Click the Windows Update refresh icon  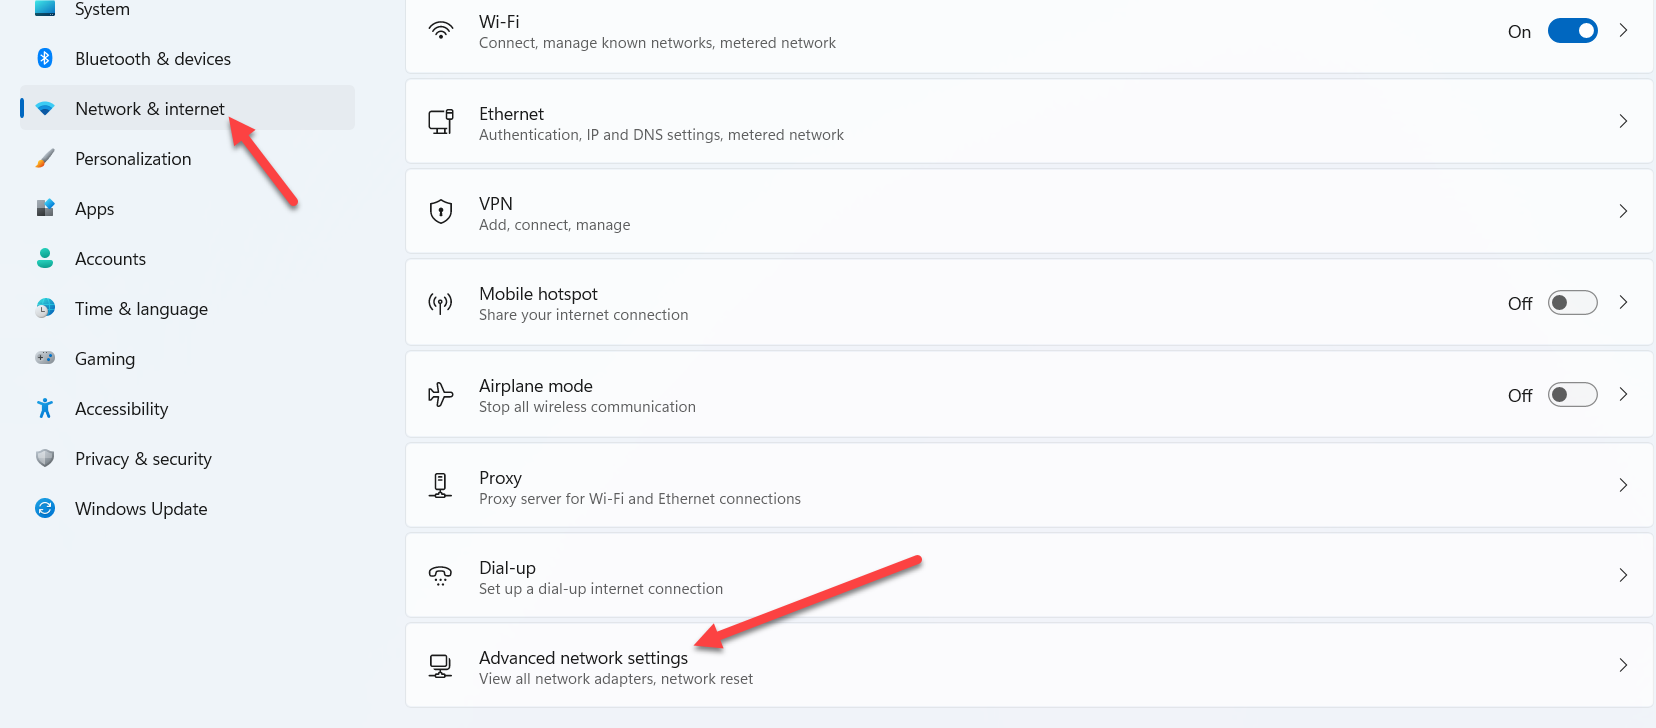click(x=45, y=508)
